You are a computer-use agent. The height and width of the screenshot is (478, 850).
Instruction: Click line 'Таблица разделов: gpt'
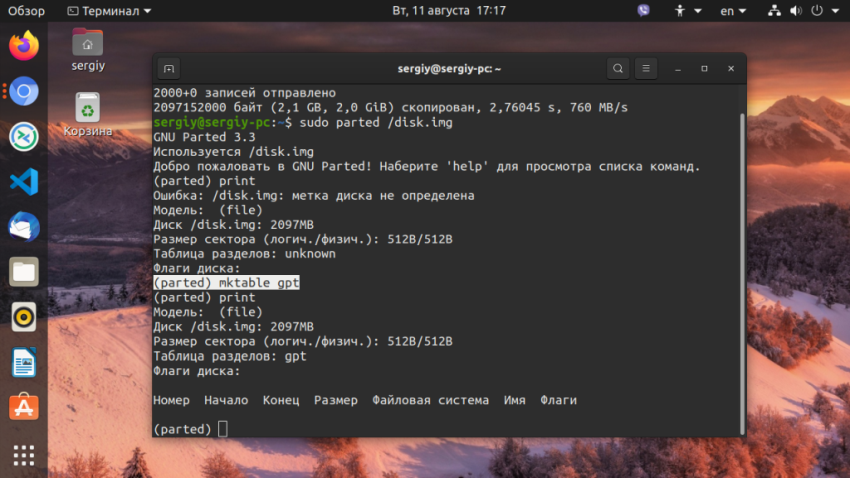coord(229,356)
